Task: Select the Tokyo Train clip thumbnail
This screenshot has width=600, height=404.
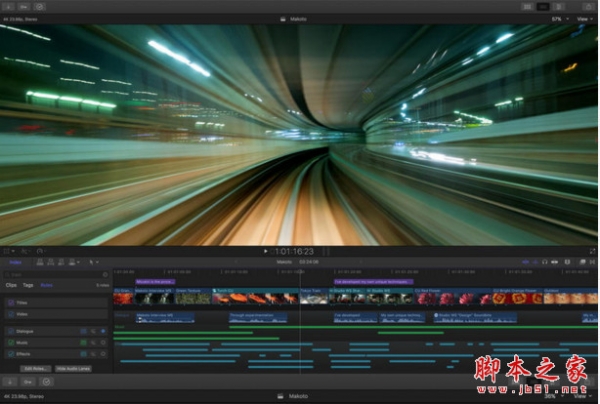Action: (314, 296)
